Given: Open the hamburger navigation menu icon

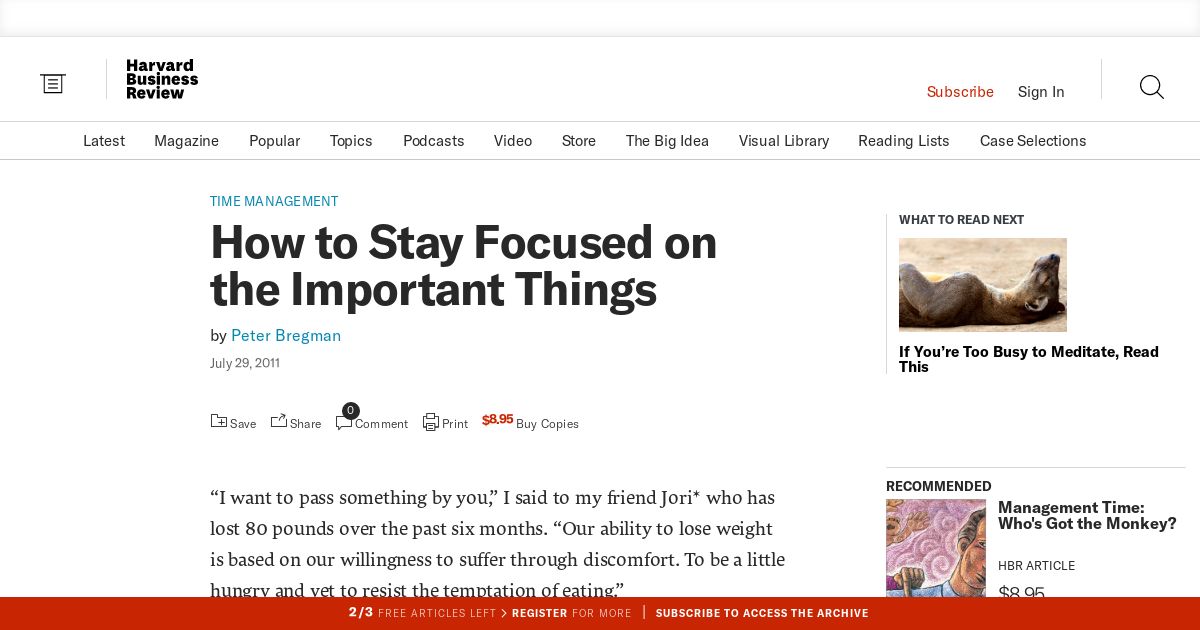Looking at the screenshot, I should pyautogui.click(x=53, y=84).
